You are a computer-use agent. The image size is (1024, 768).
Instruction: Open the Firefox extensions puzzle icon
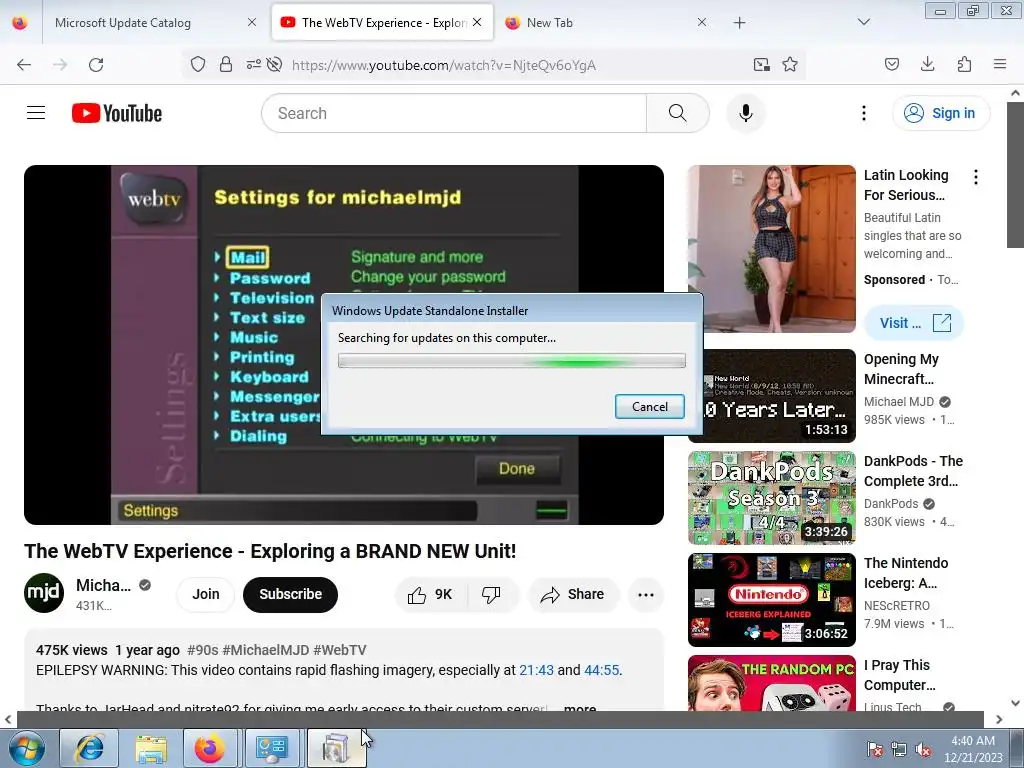(964, 64)
